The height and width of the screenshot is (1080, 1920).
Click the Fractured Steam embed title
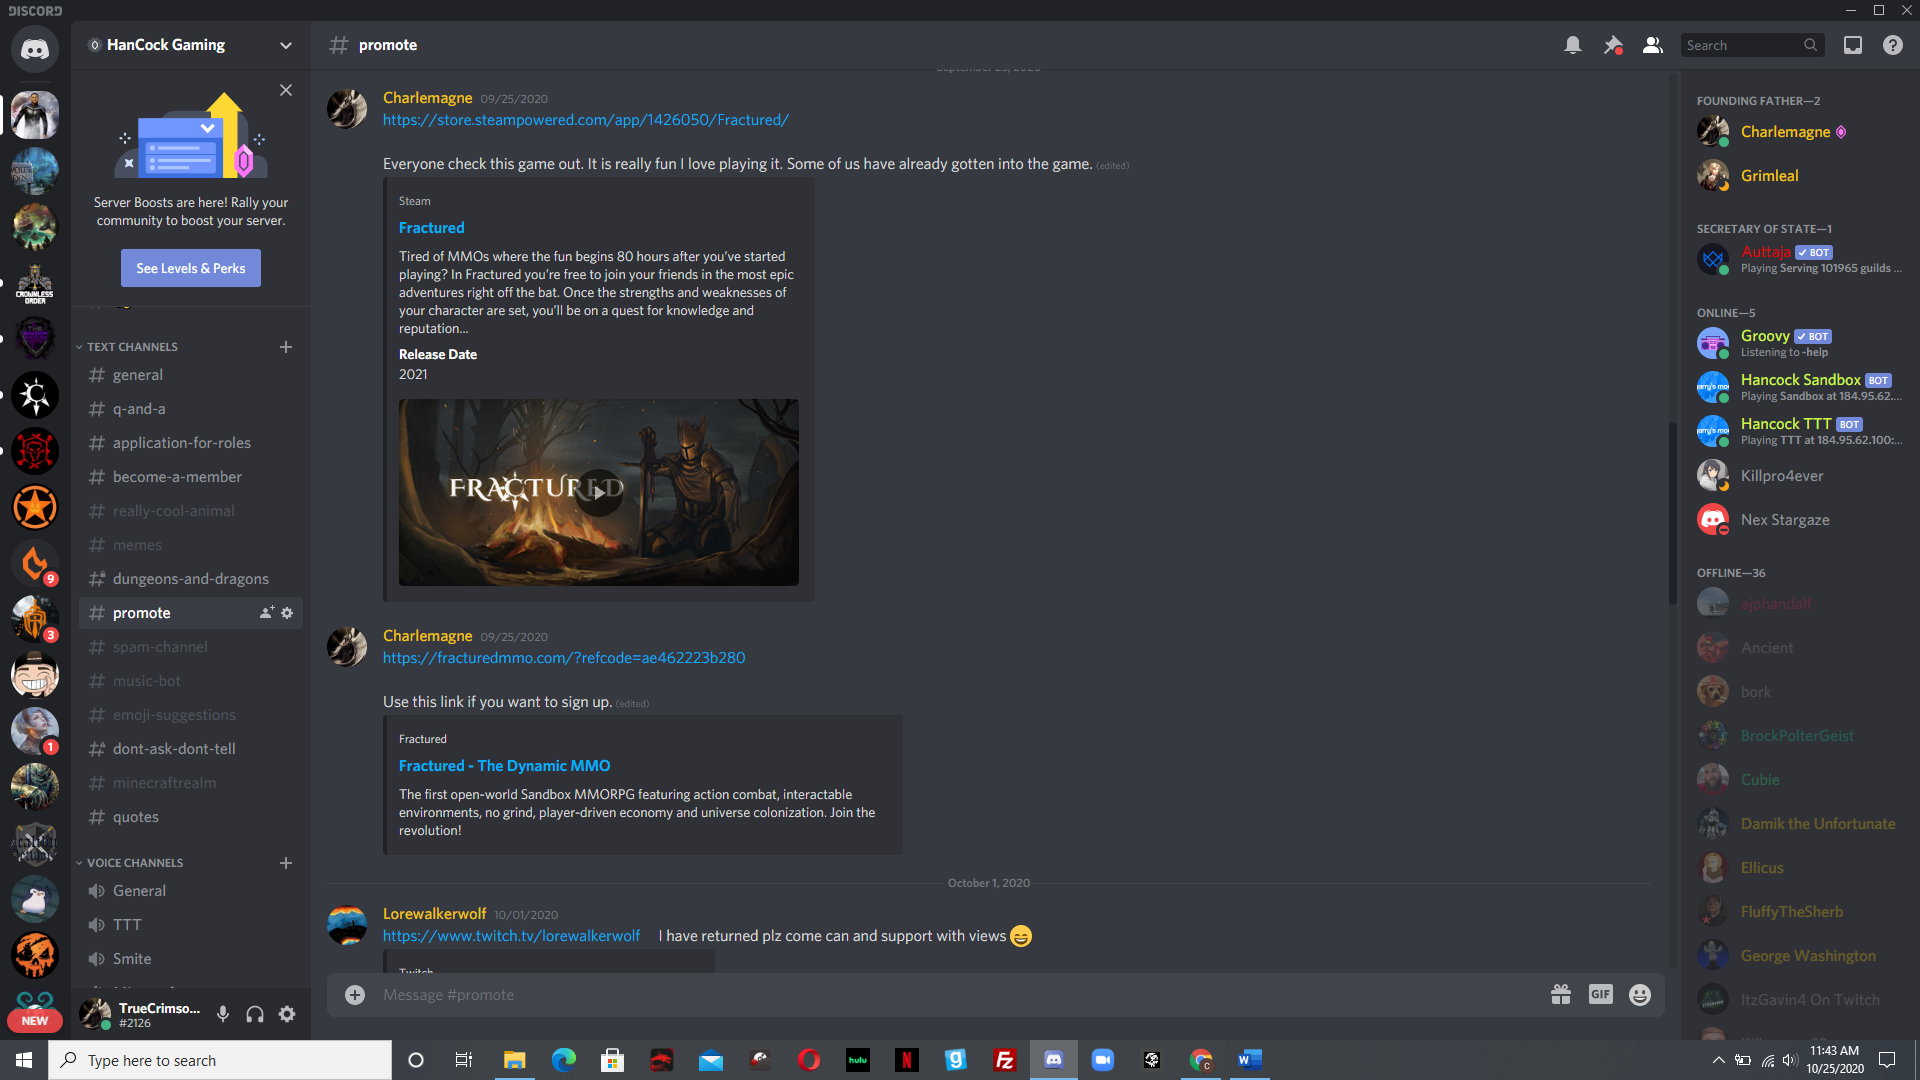point(431,227)
